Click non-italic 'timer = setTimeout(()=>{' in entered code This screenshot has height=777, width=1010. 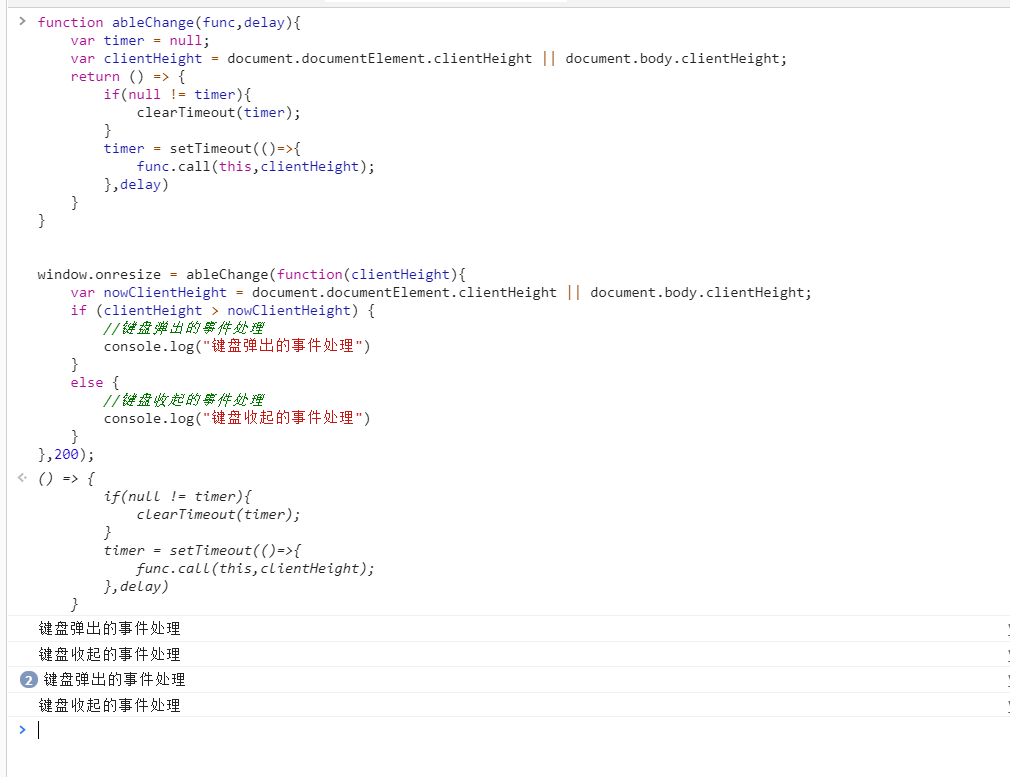pos(202,149)
